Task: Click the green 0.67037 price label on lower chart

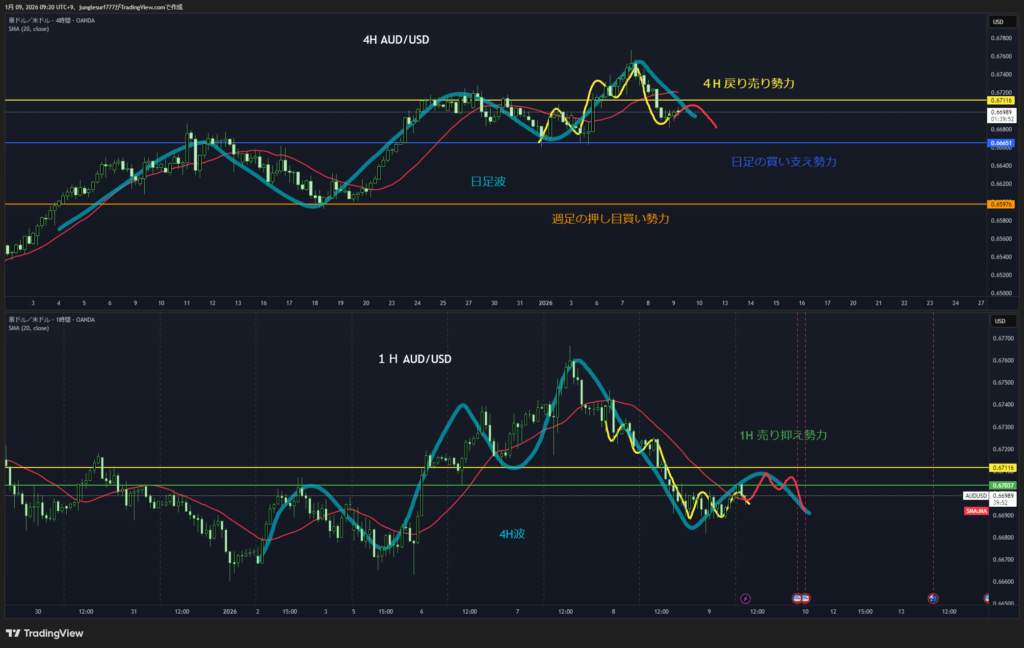Action: pyautogui.click(x=1001, y=485)
